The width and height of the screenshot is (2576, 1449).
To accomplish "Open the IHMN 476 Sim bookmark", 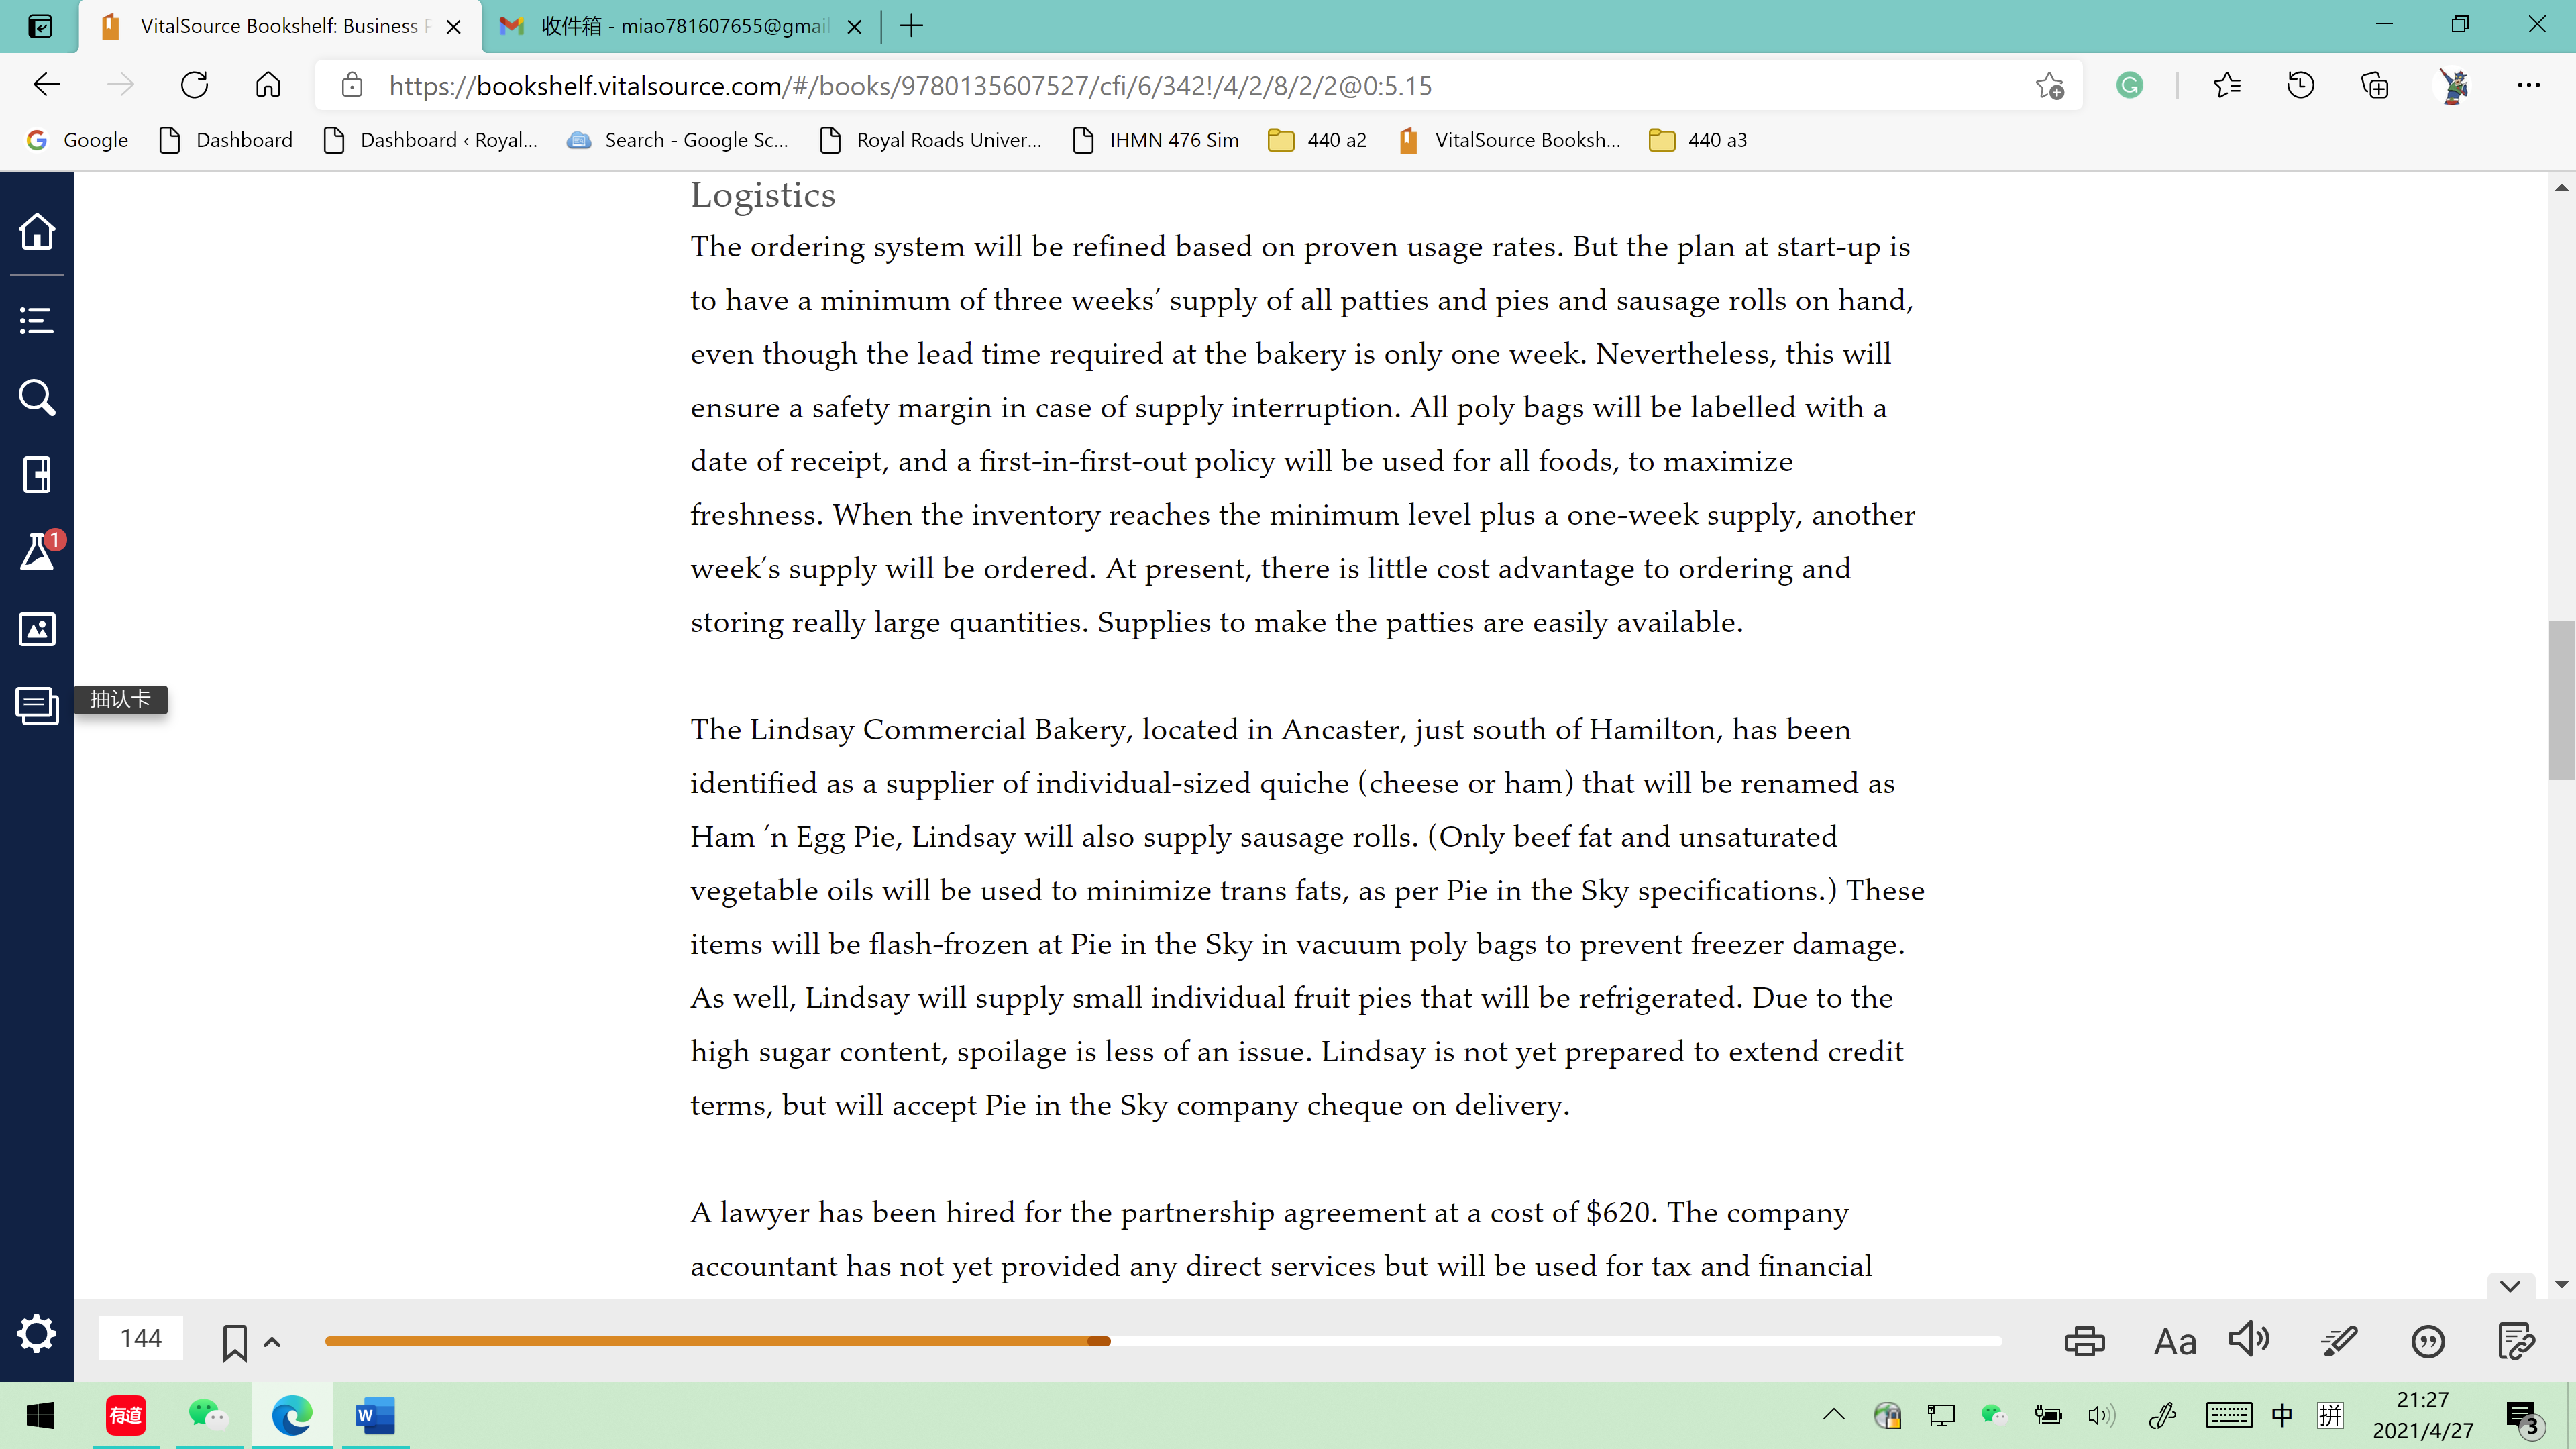I will click(1155, 140).
